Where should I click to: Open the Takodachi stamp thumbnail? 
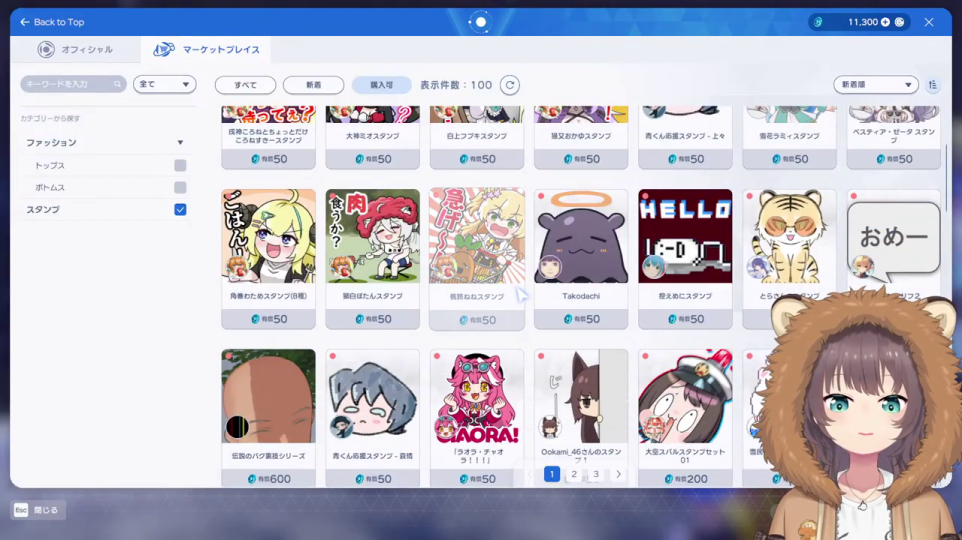(581, 236)
